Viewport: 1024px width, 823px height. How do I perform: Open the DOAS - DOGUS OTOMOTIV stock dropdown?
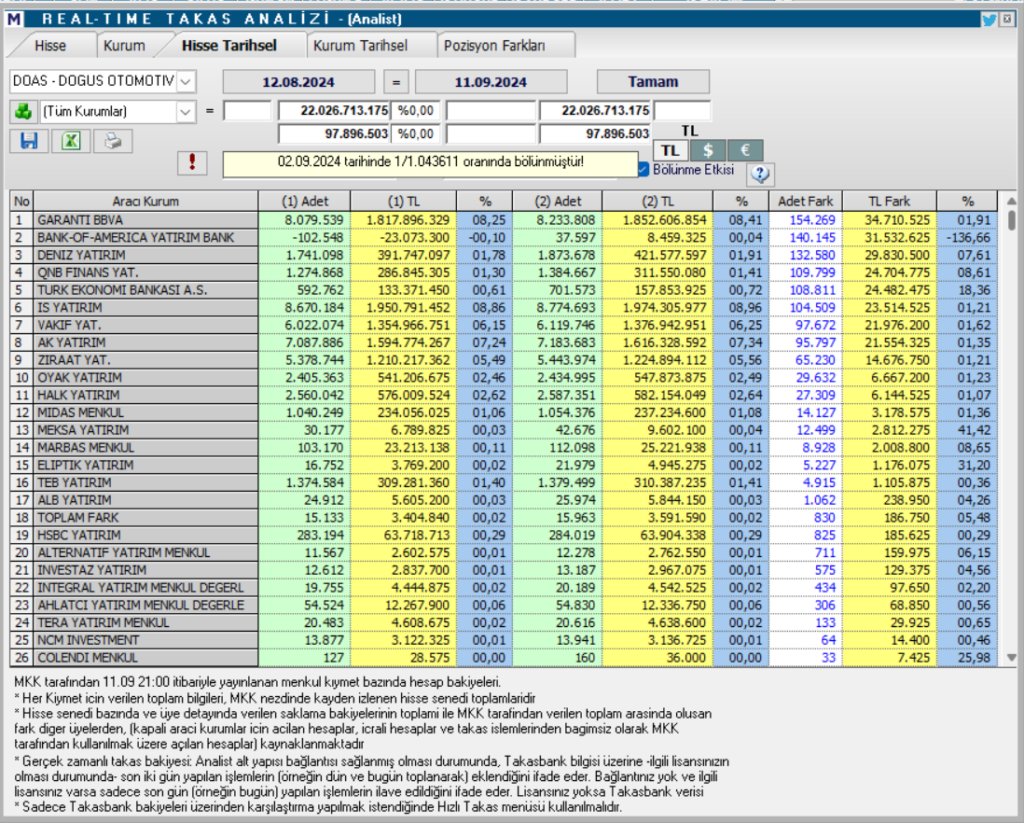click(x=186, y=81)
